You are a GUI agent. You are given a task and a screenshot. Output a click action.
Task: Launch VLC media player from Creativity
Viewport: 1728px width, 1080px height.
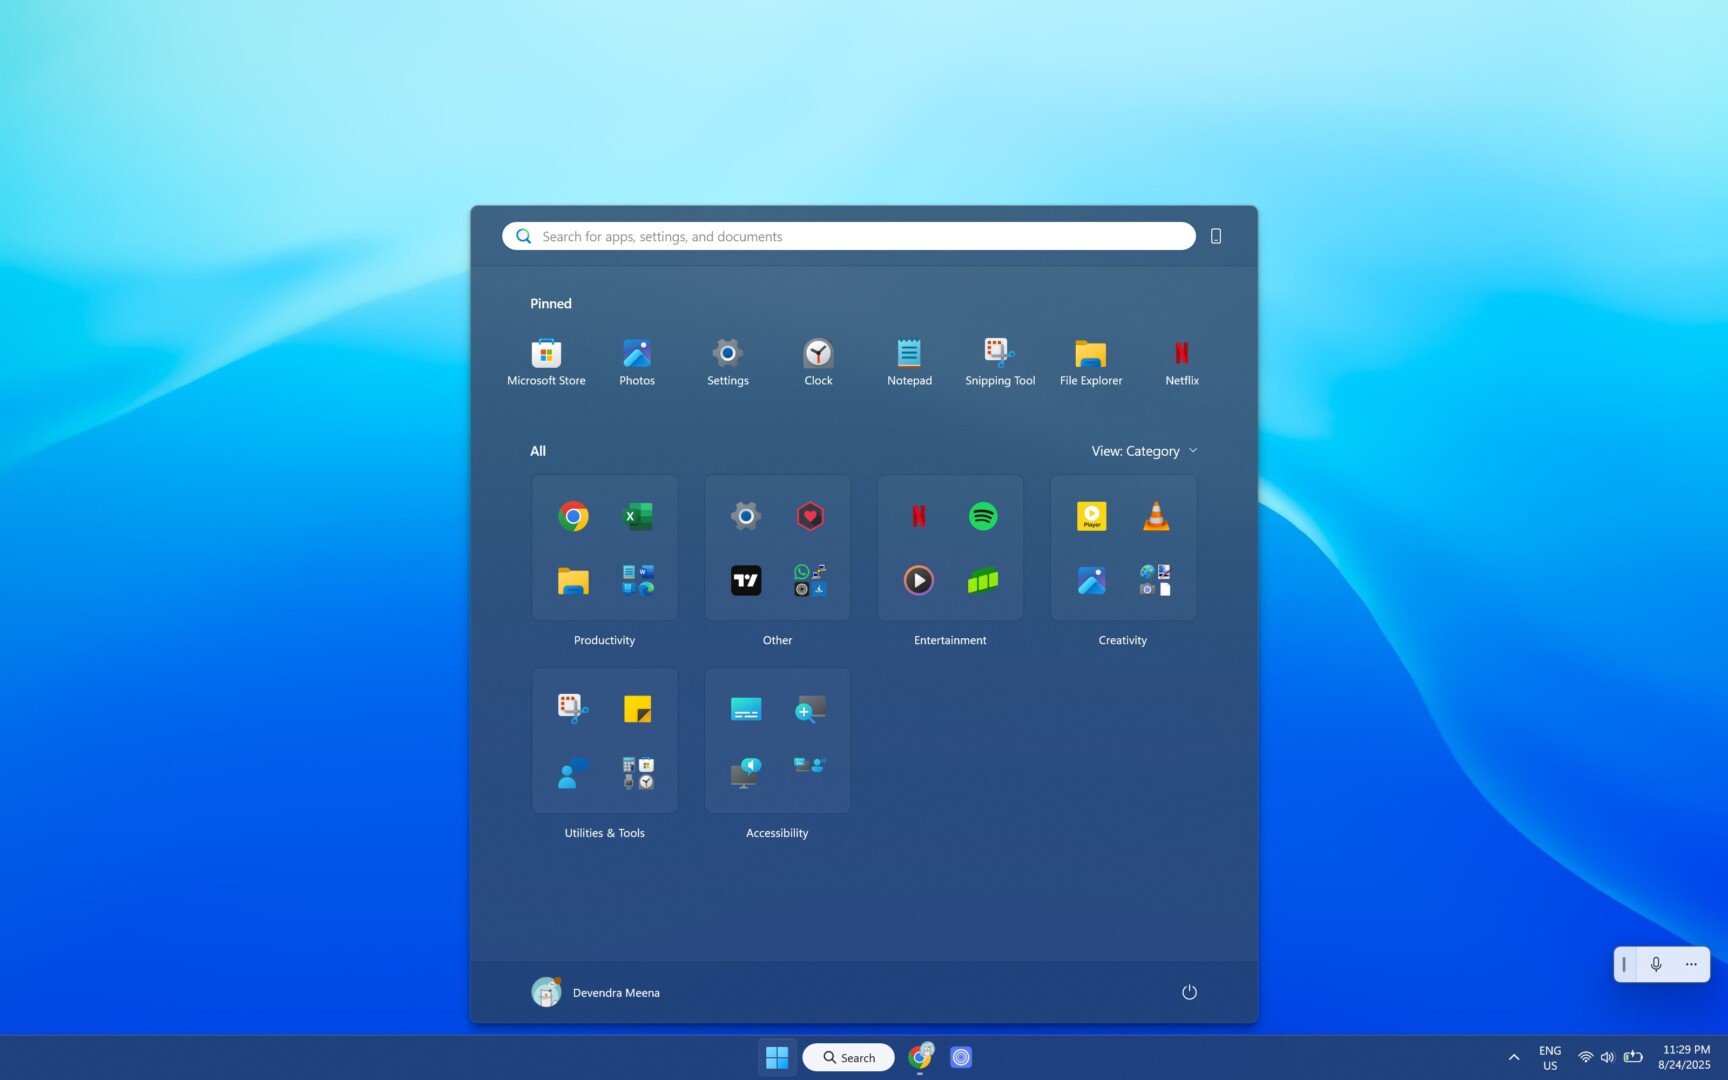click(1156, 516)
